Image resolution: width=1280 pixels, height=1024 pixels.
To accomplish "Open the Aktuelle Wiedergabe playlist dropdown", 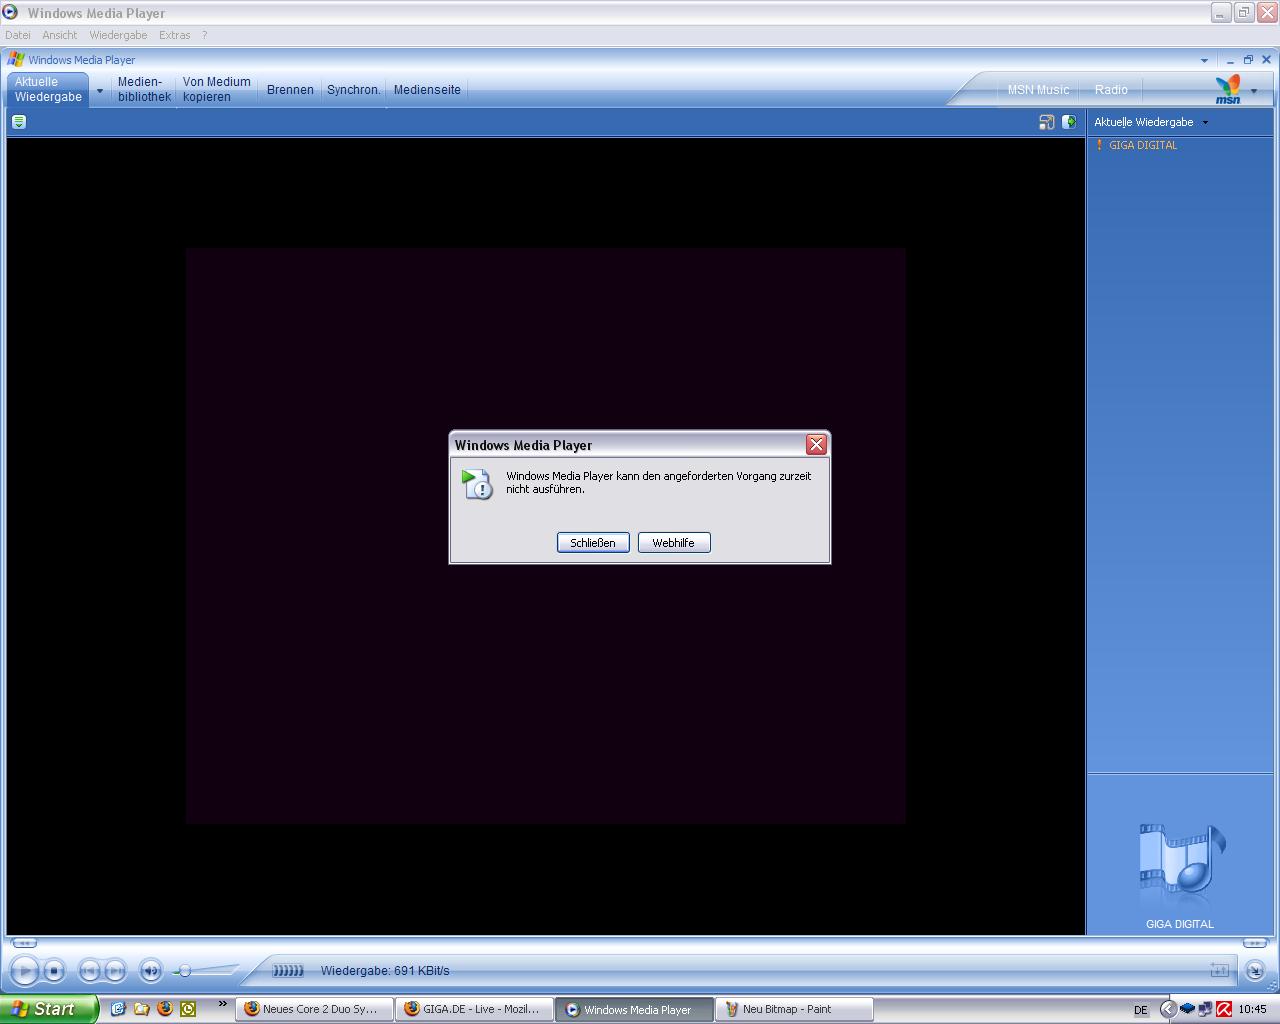I will (1151, 122).
